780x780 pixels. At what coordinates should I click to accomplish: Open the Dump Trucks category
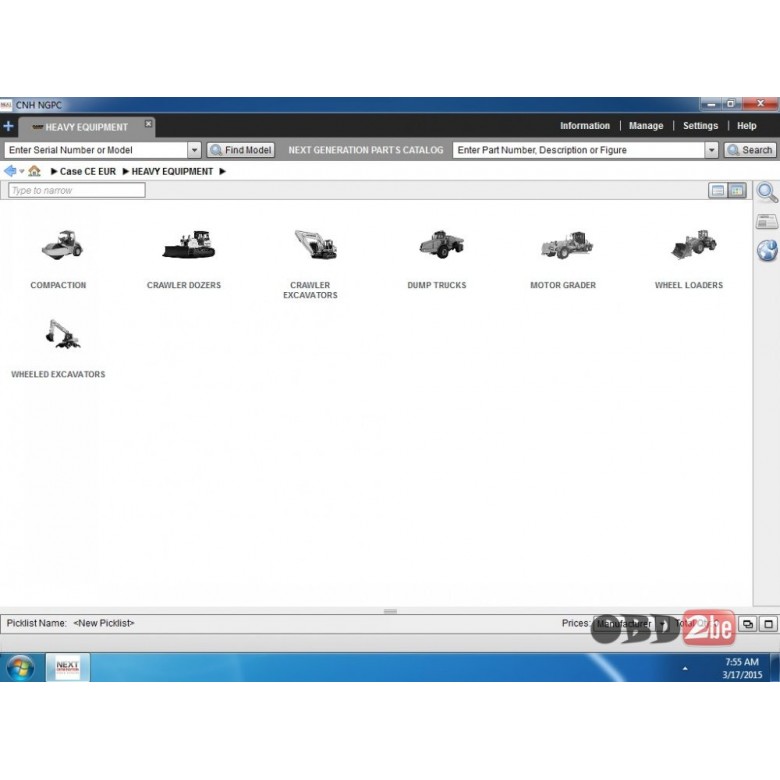441,244
